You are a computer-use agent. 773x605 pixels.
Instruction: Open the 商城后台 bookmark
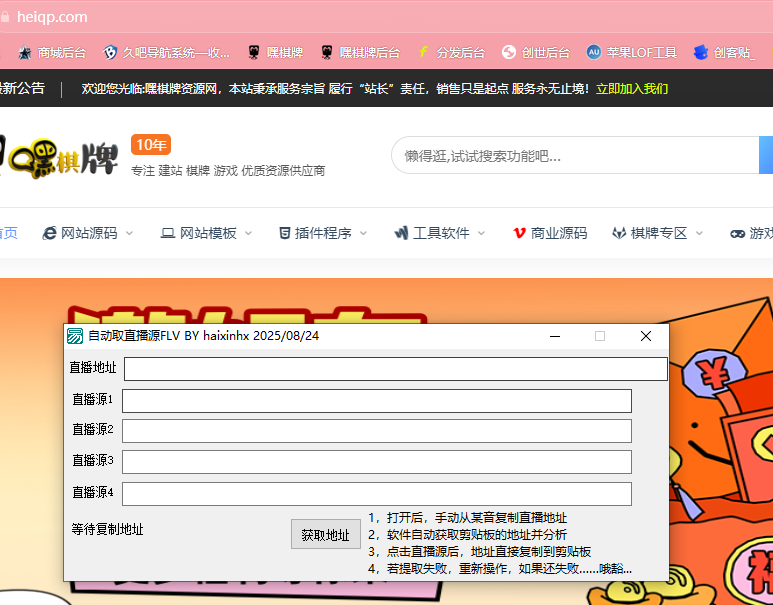(52, 52)
